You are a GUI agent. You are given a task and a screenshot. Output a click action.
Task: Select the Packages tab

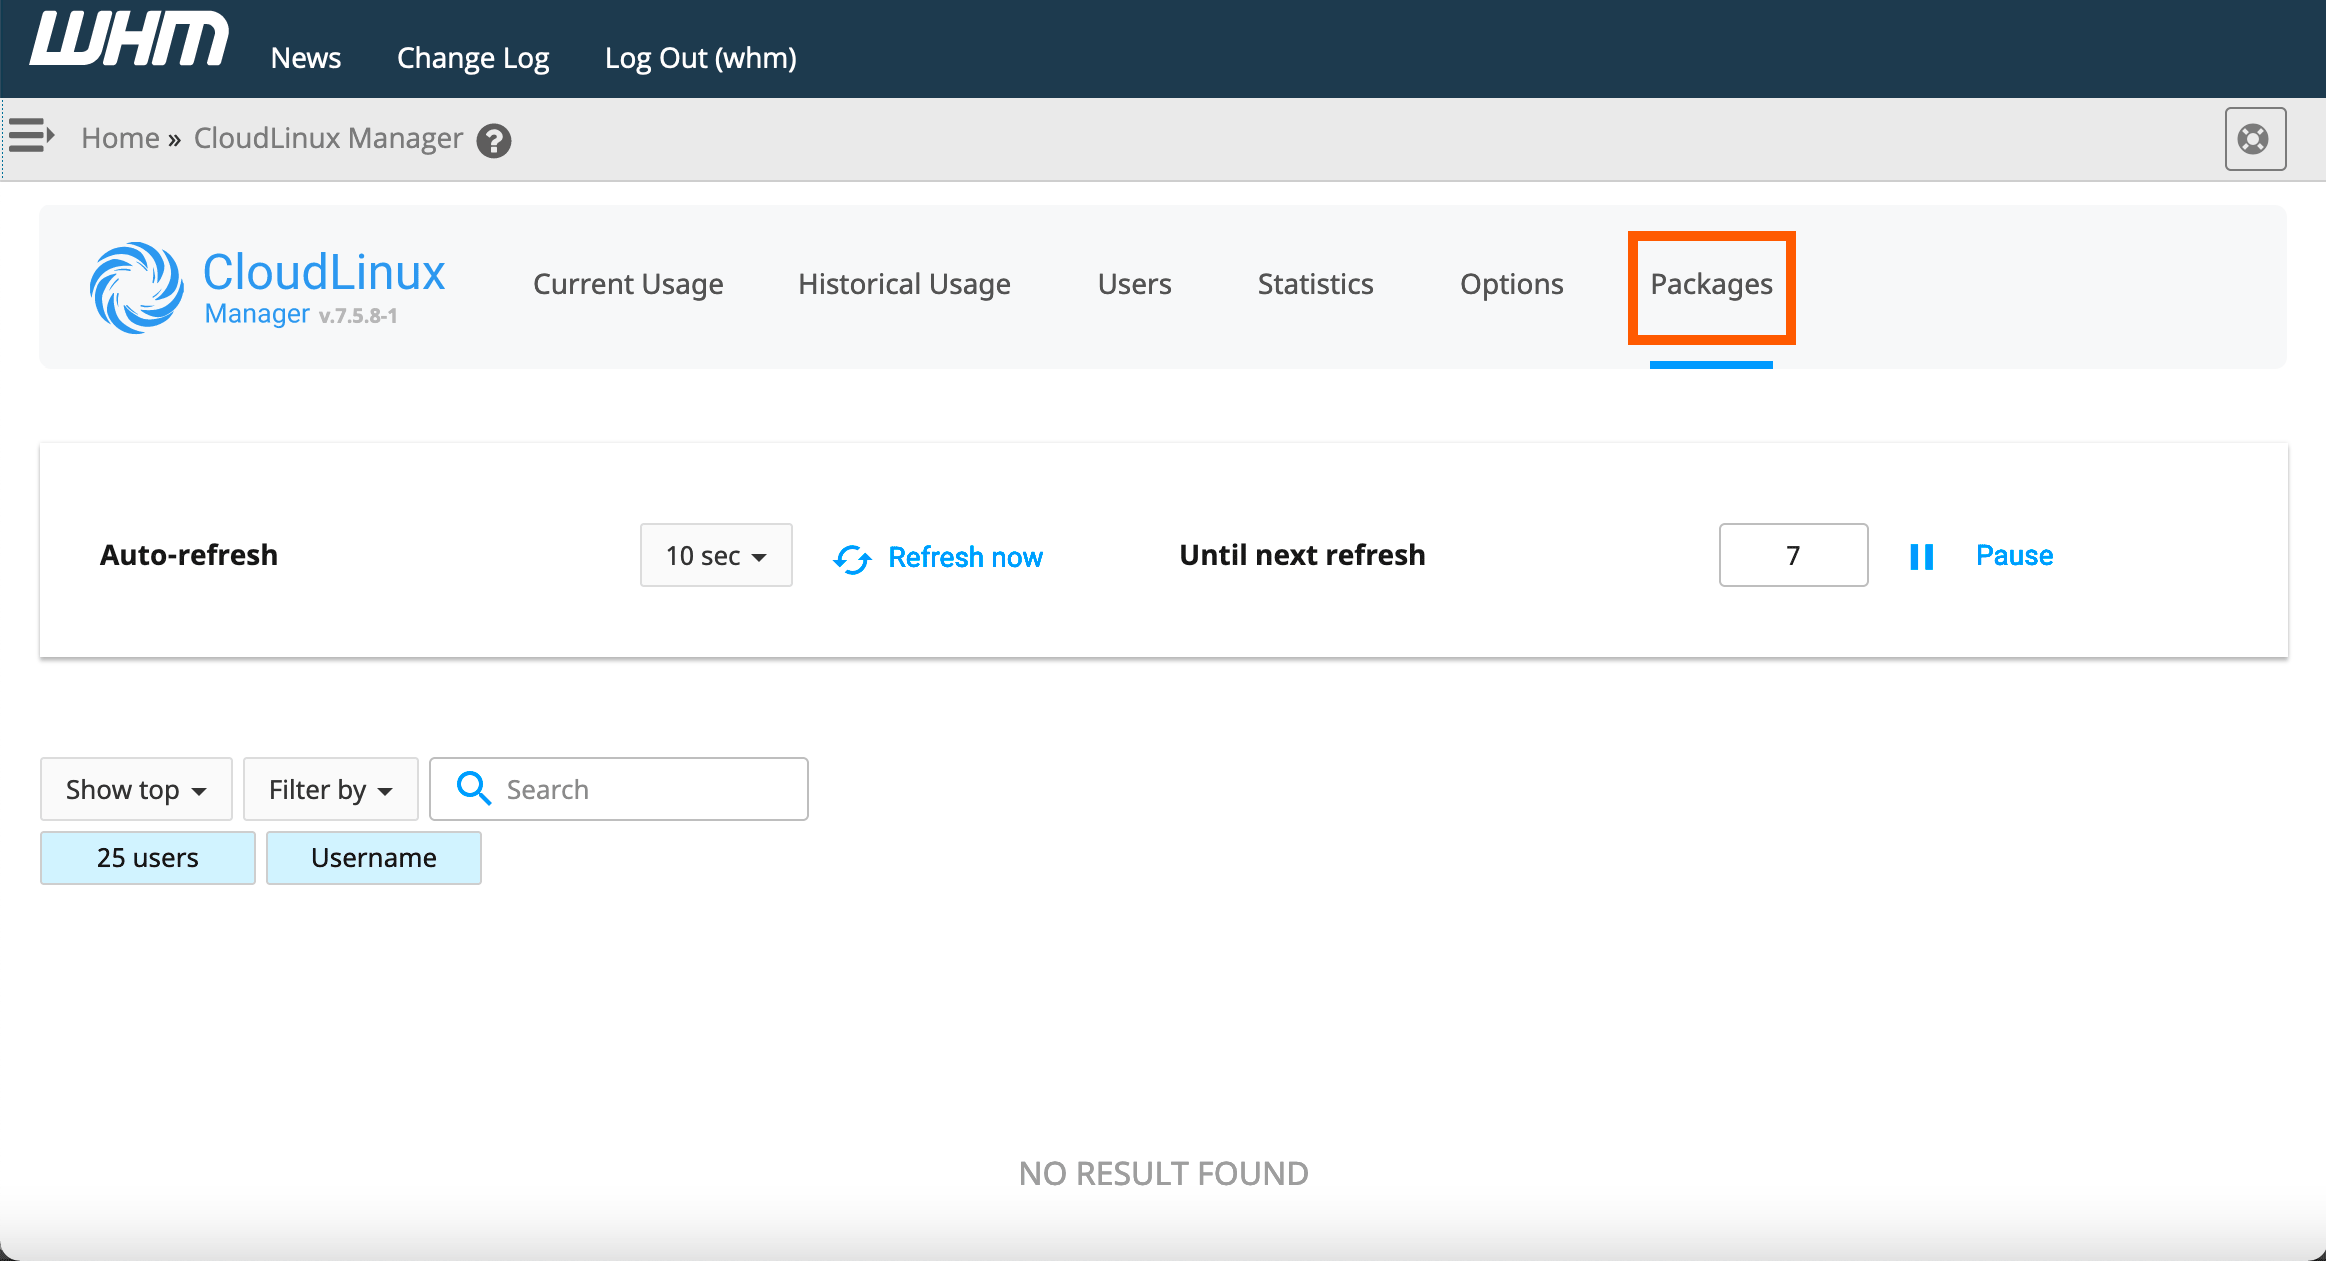click(x=1711, y=285)
